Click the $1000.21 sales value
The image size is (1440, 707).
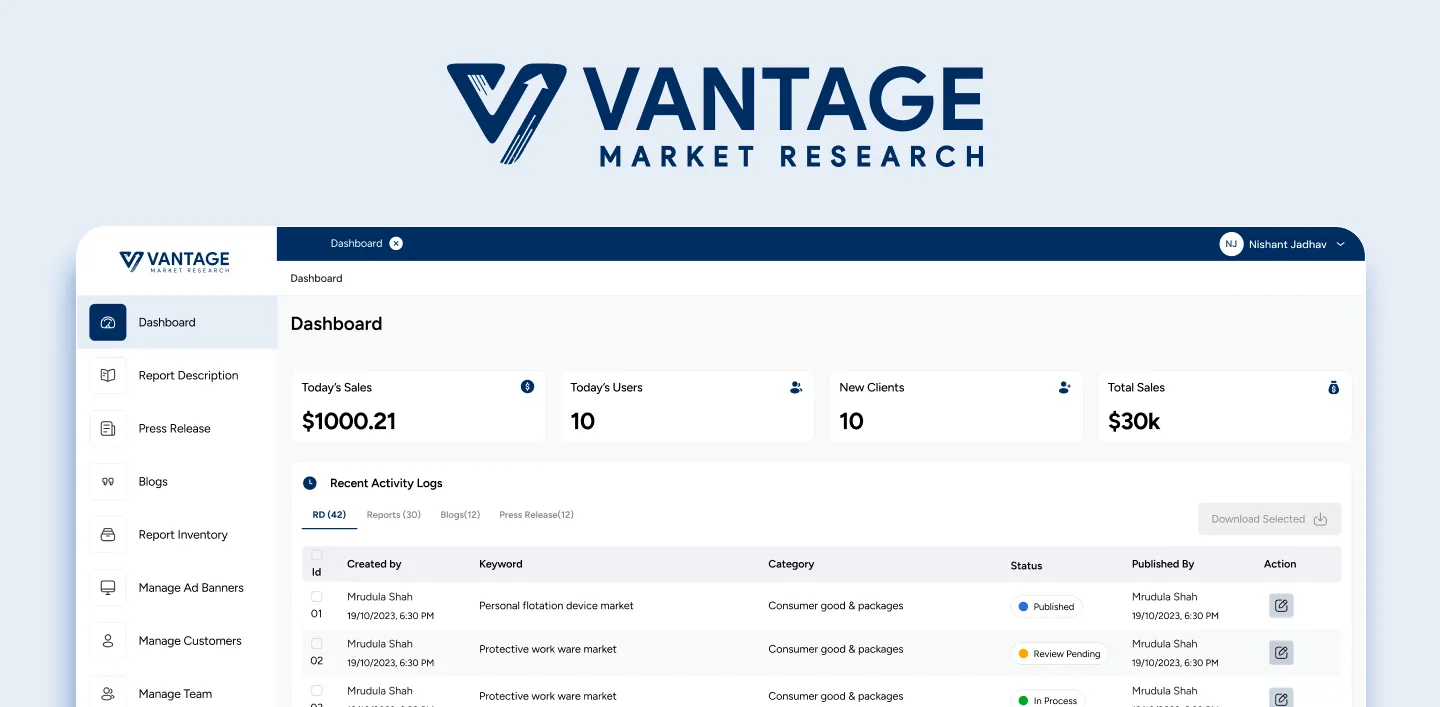click(349, 422)
